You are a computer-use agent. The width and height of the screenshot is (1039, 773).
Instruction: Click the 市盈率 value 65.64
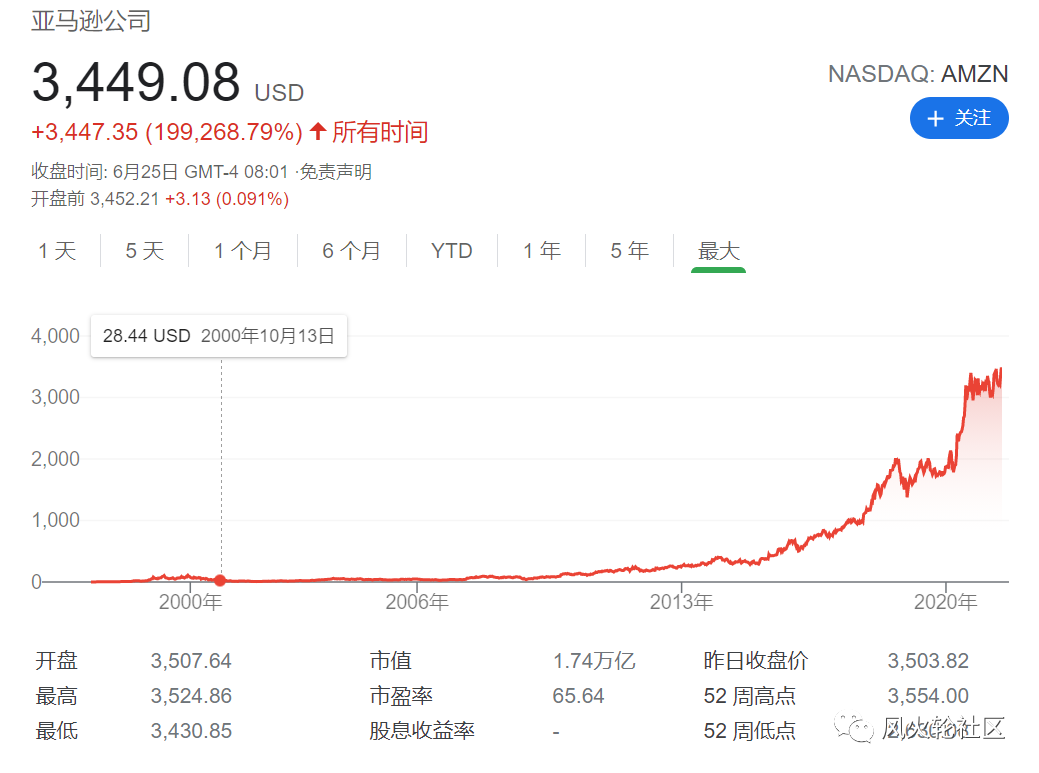(x=578, y=696)
